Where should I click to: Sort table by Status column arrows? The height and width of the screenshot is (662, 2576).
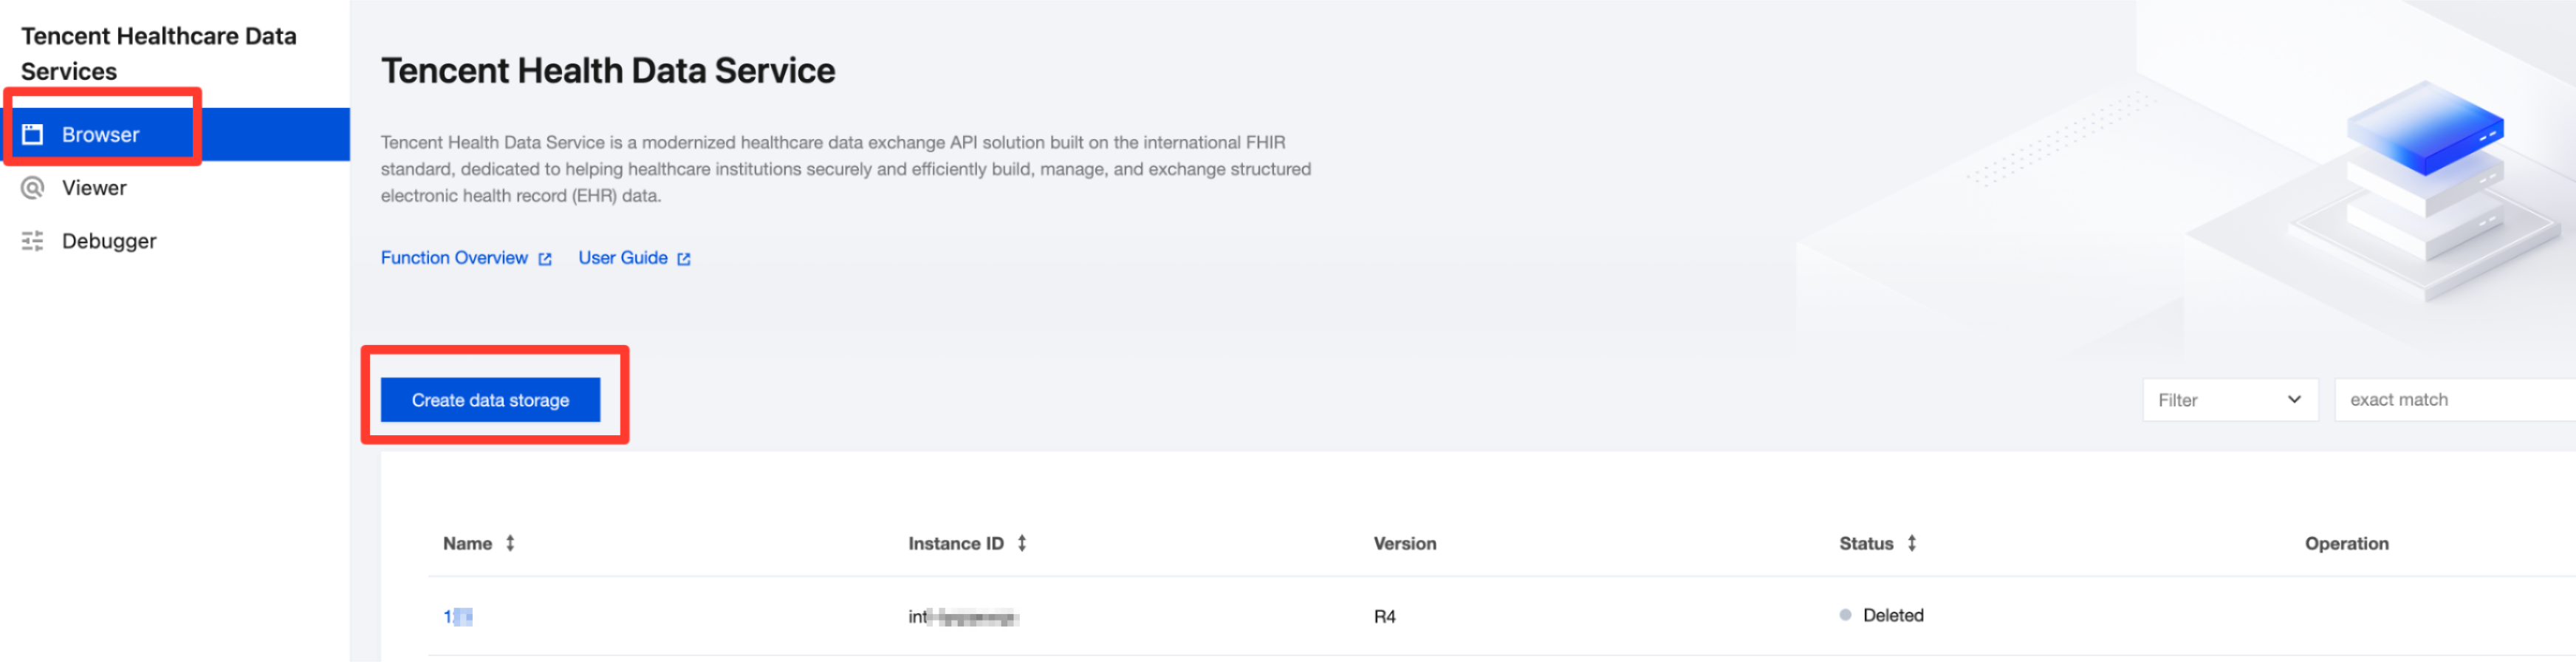1912,543
